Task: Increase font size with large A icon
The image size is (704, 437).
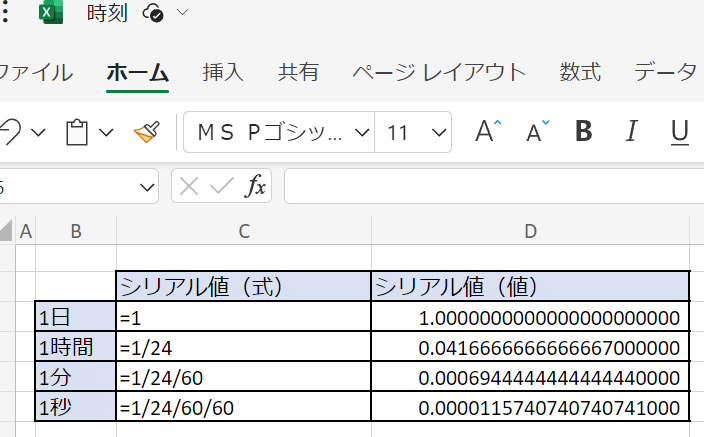Action: 488,132
